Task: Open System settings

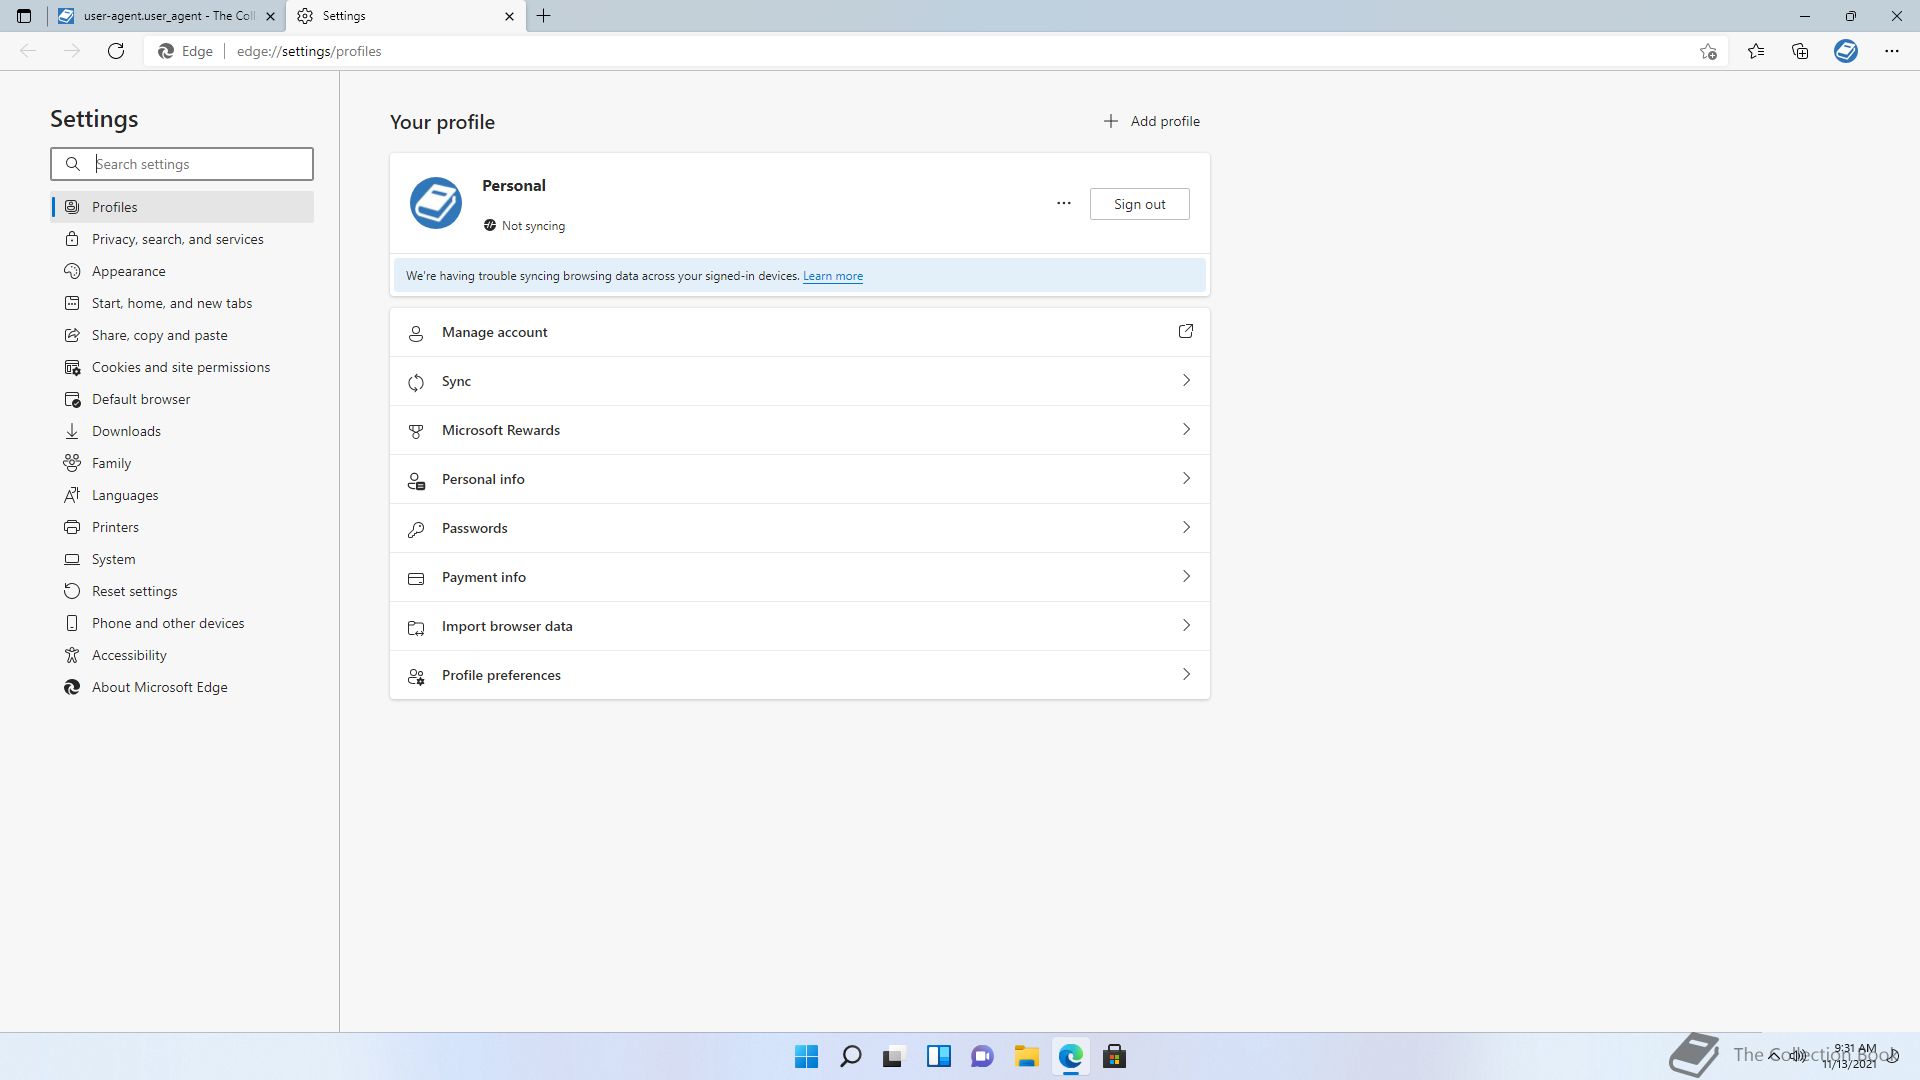Action: tap(182, 559)
